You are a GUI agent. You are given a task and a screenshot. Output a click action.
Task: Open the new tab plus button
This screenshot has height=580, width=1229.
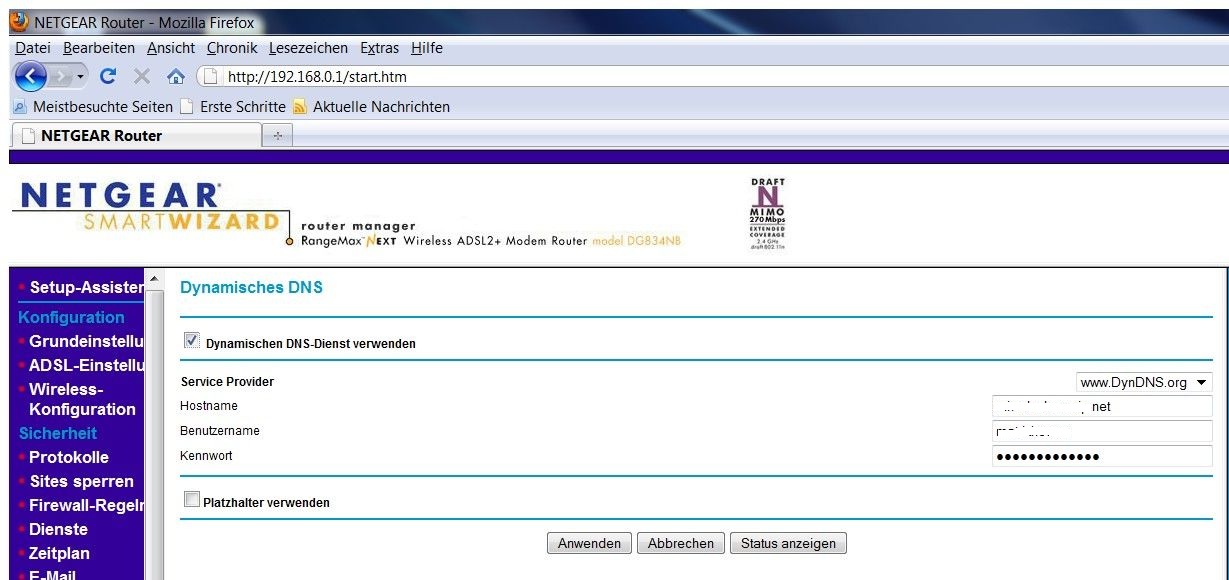click(277, 135)
